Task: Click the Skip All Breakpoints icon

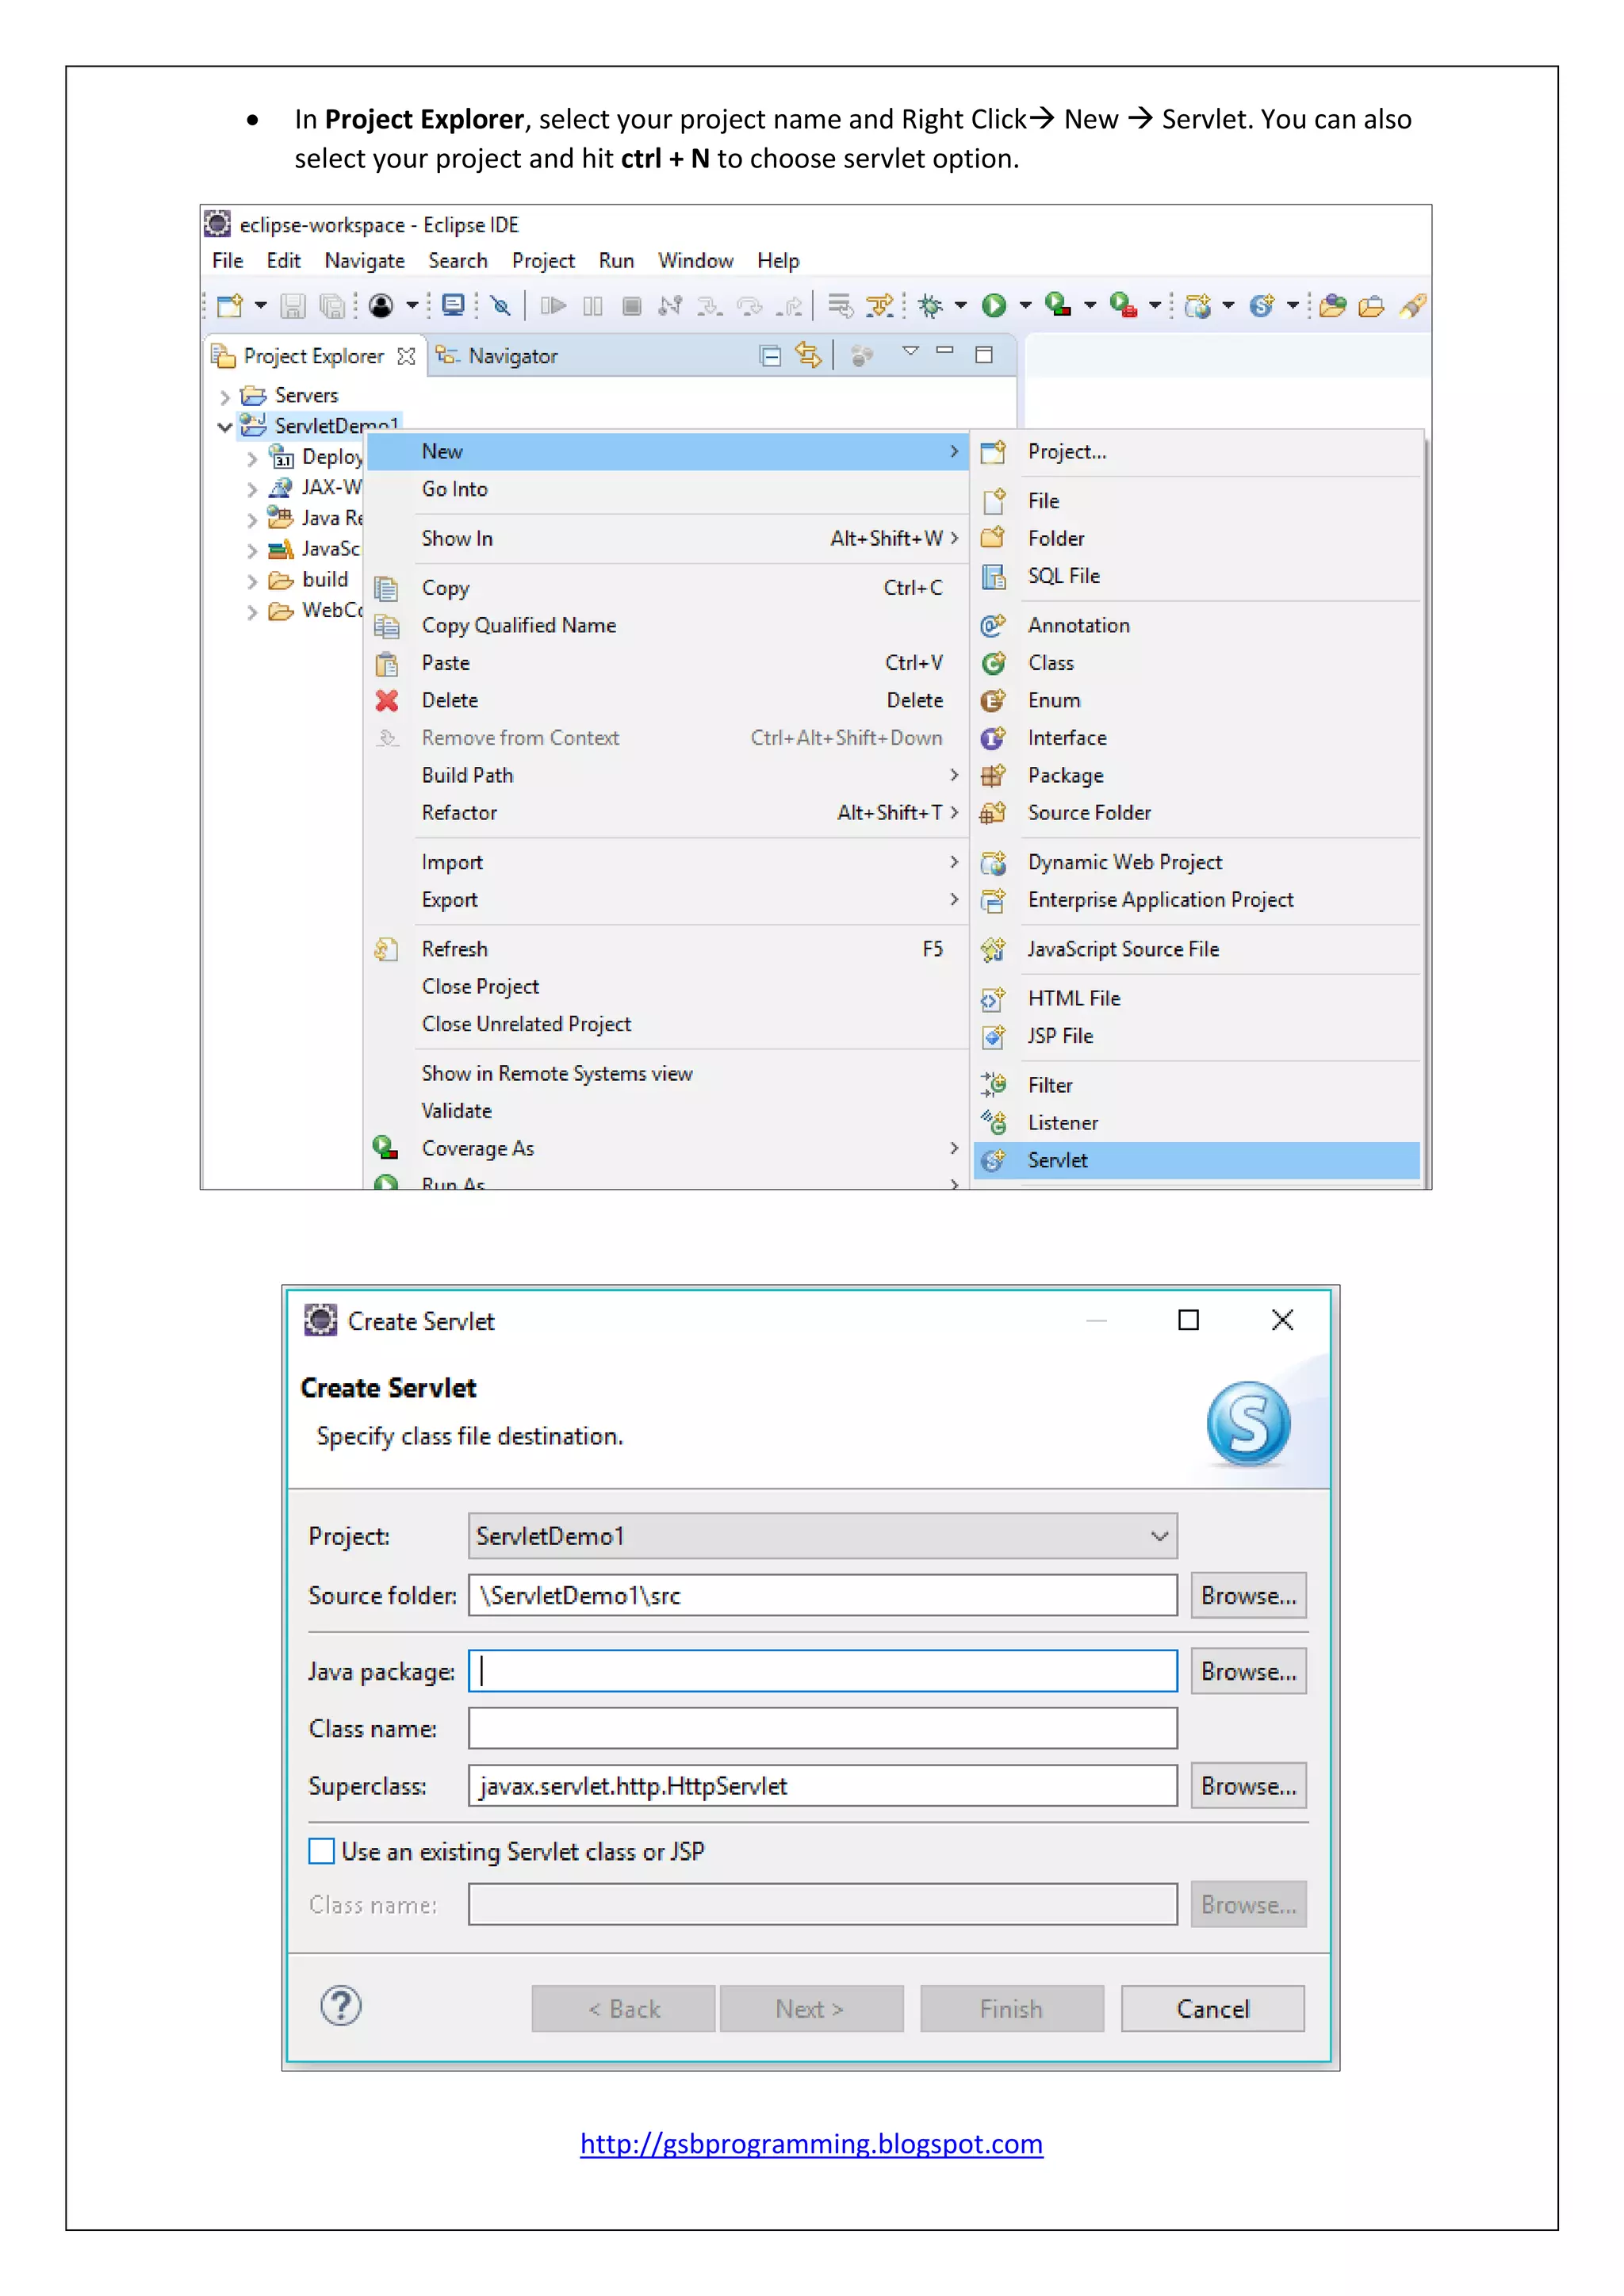Action: click(x=501, y=305)
